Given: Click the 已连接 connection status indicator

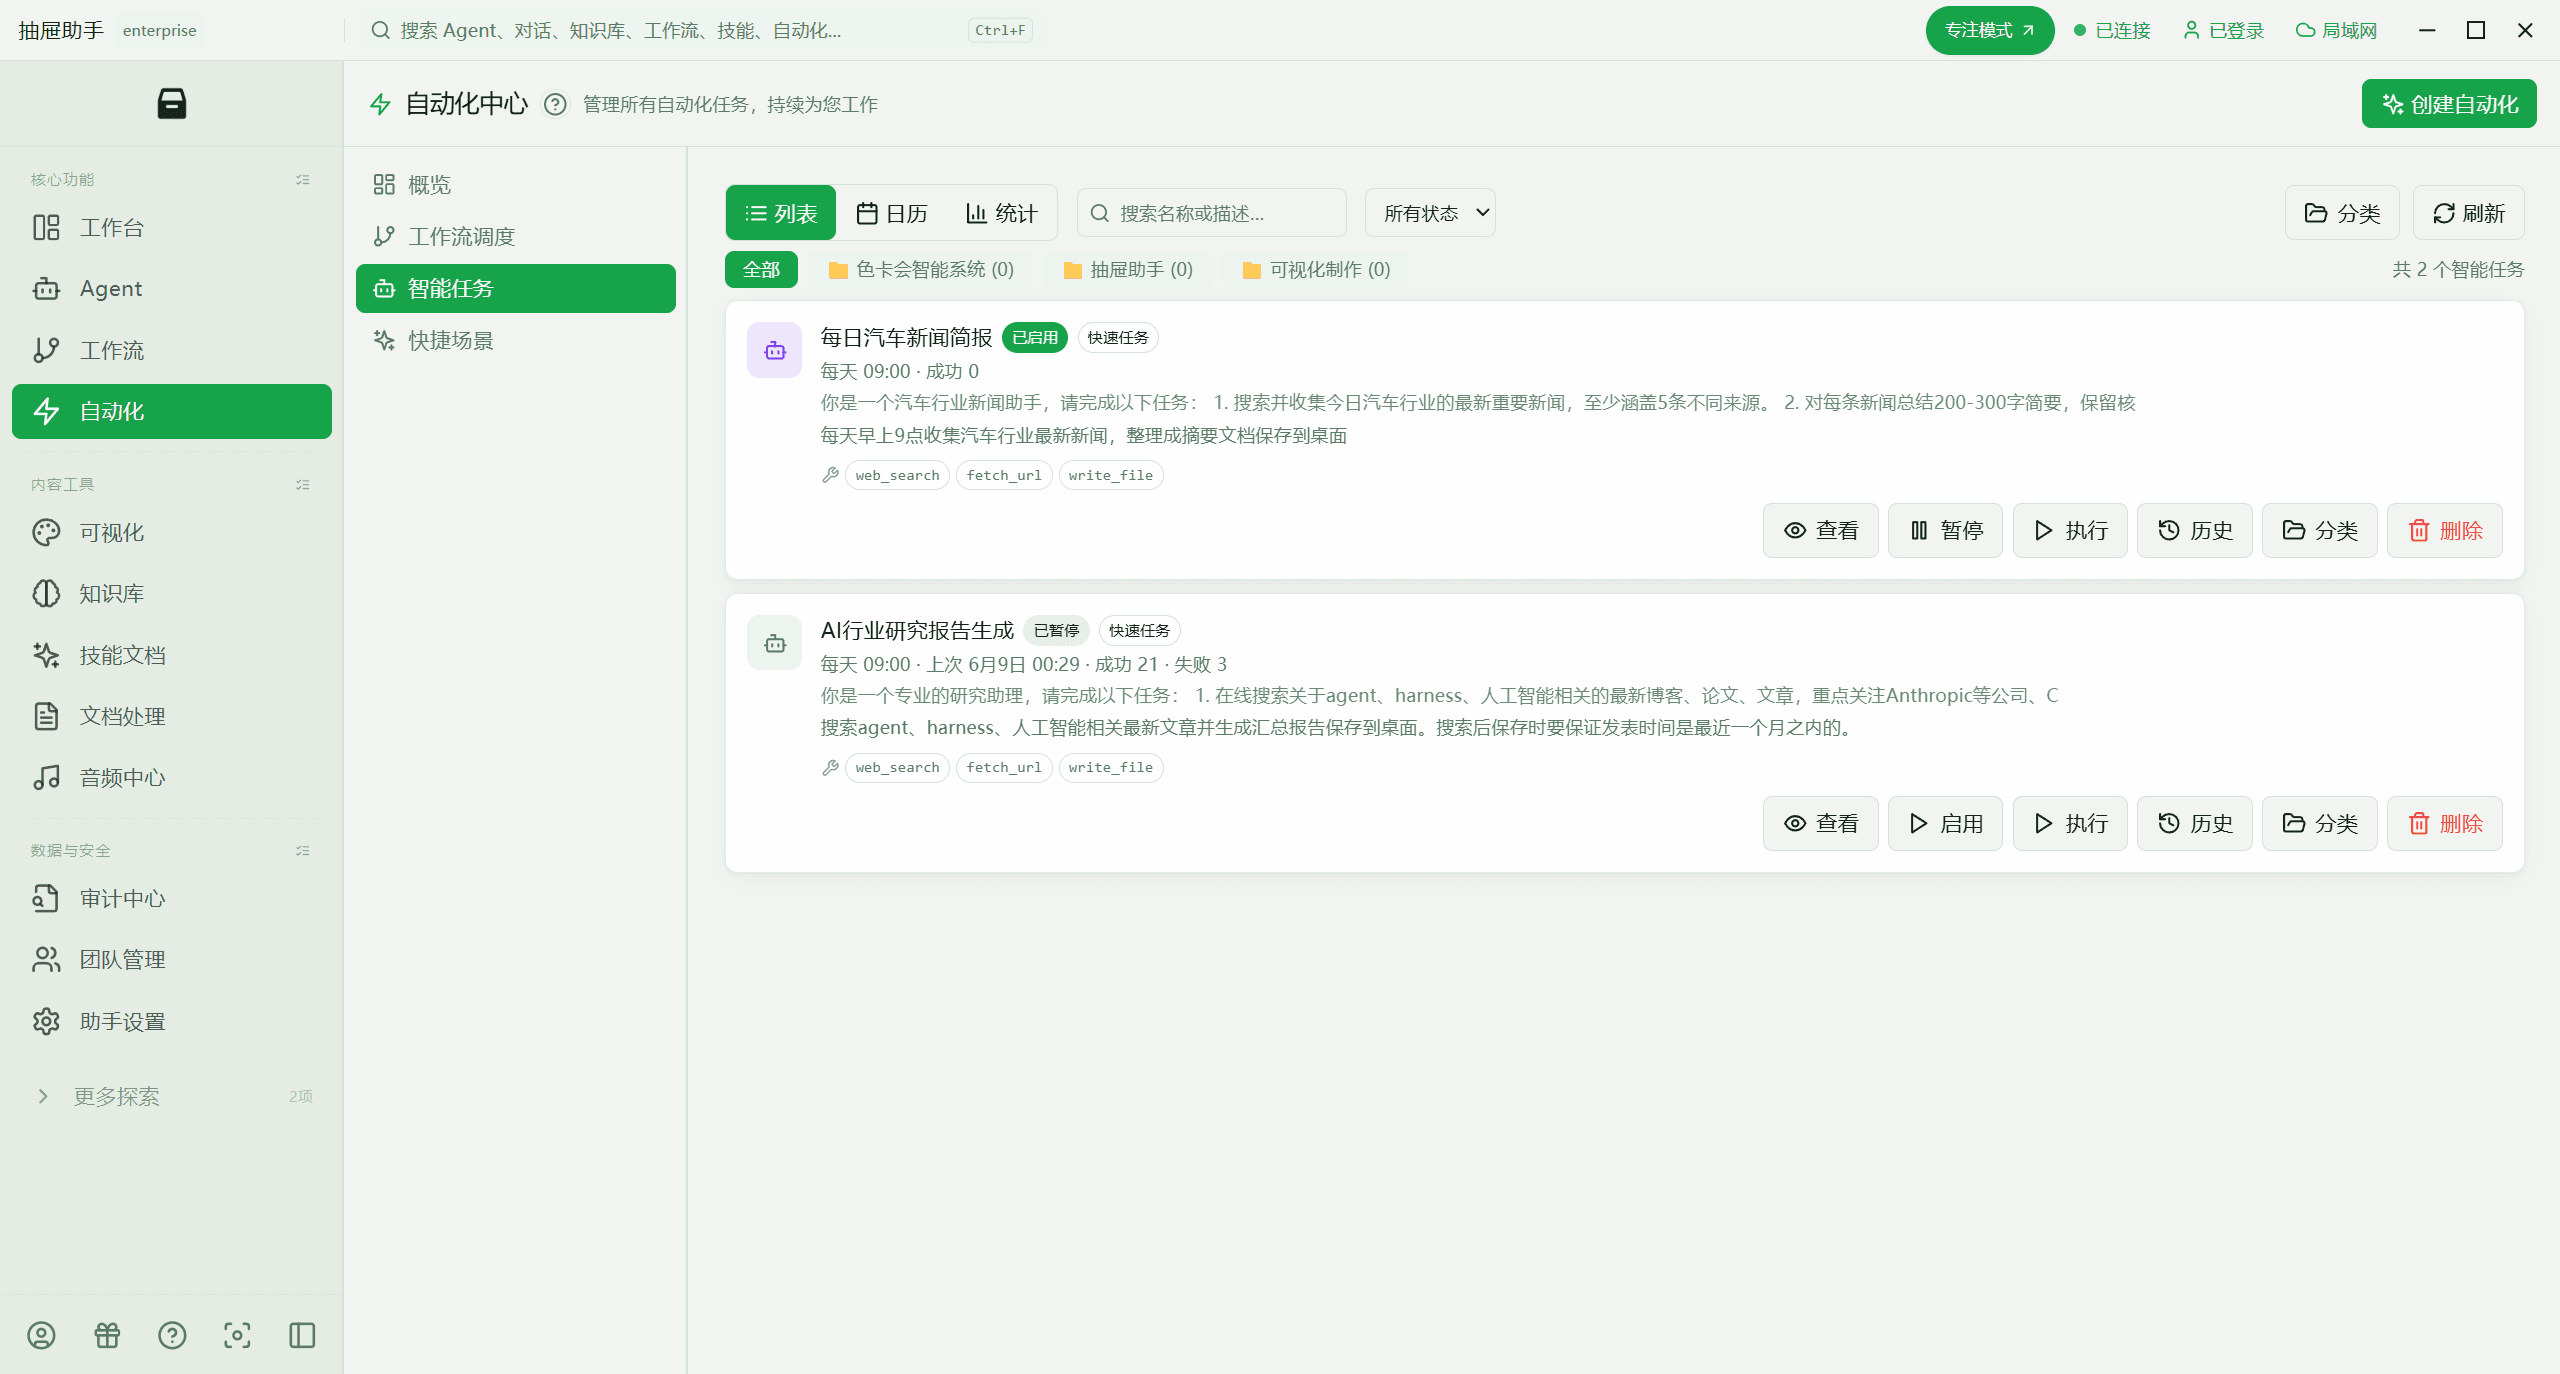Looking at the screenshot, I should [2112, 30].
